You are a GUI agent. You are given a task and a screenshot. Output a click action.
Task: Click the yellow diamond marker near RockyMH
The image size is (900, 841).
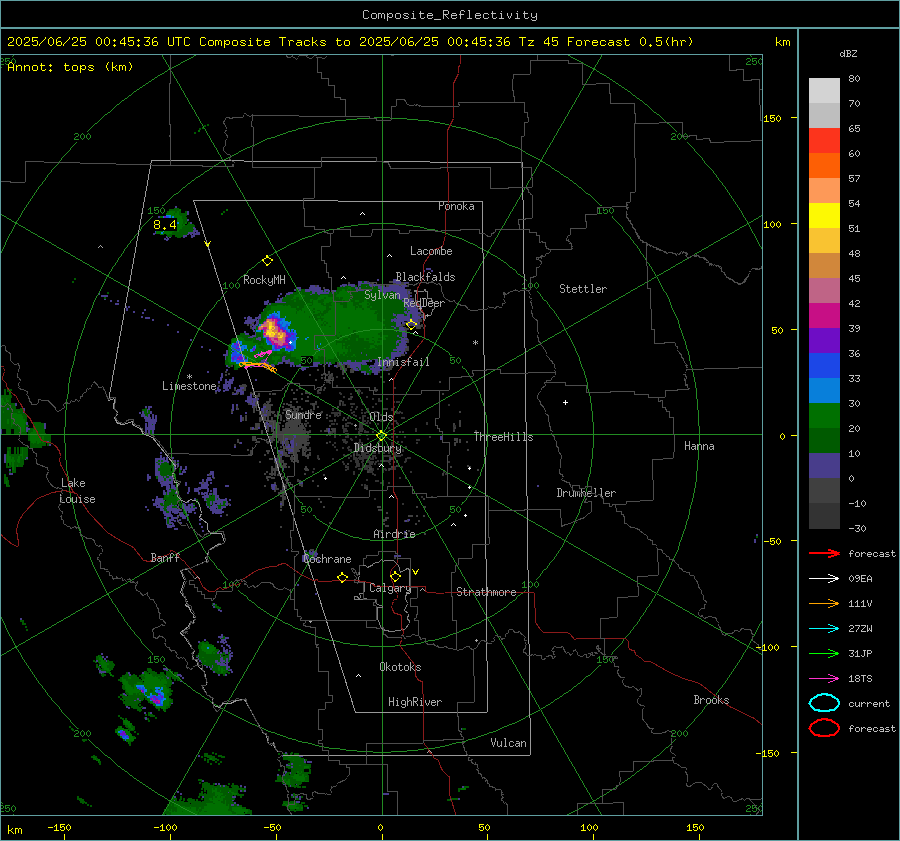click(267, 261)
